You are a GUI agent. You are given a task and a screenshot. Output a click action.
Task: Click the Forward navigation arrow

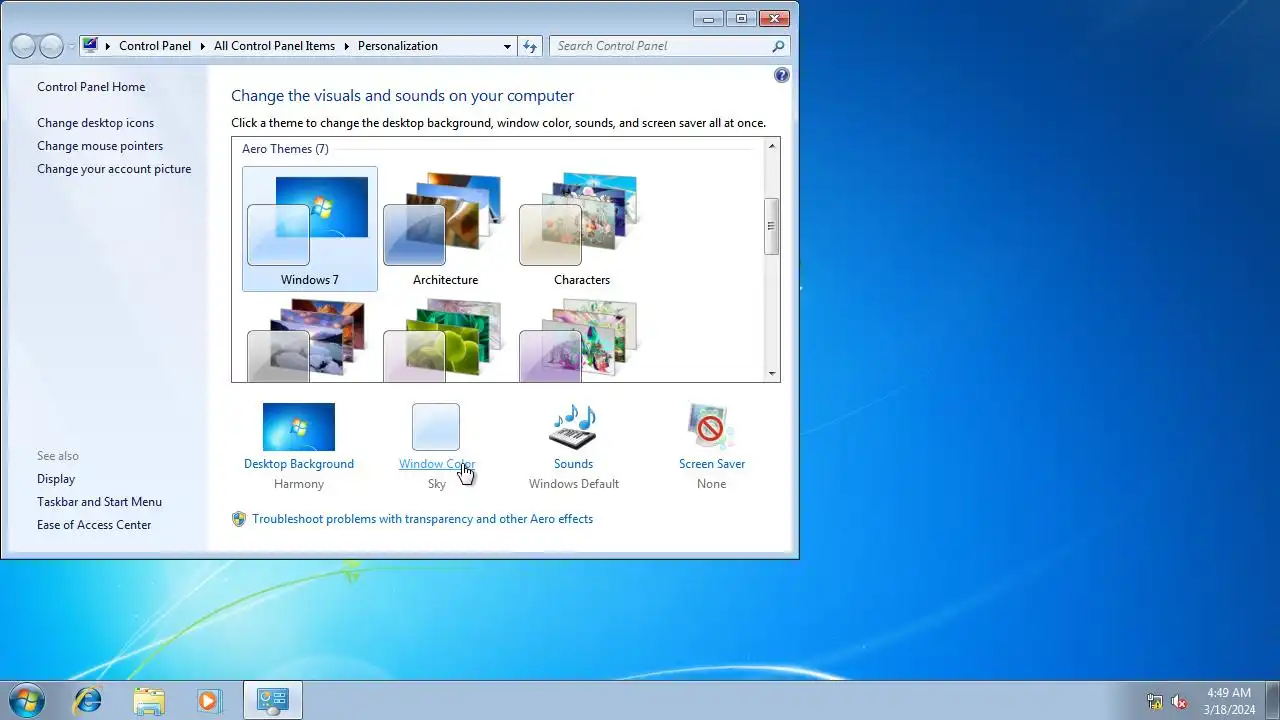[x=51, y=46]
